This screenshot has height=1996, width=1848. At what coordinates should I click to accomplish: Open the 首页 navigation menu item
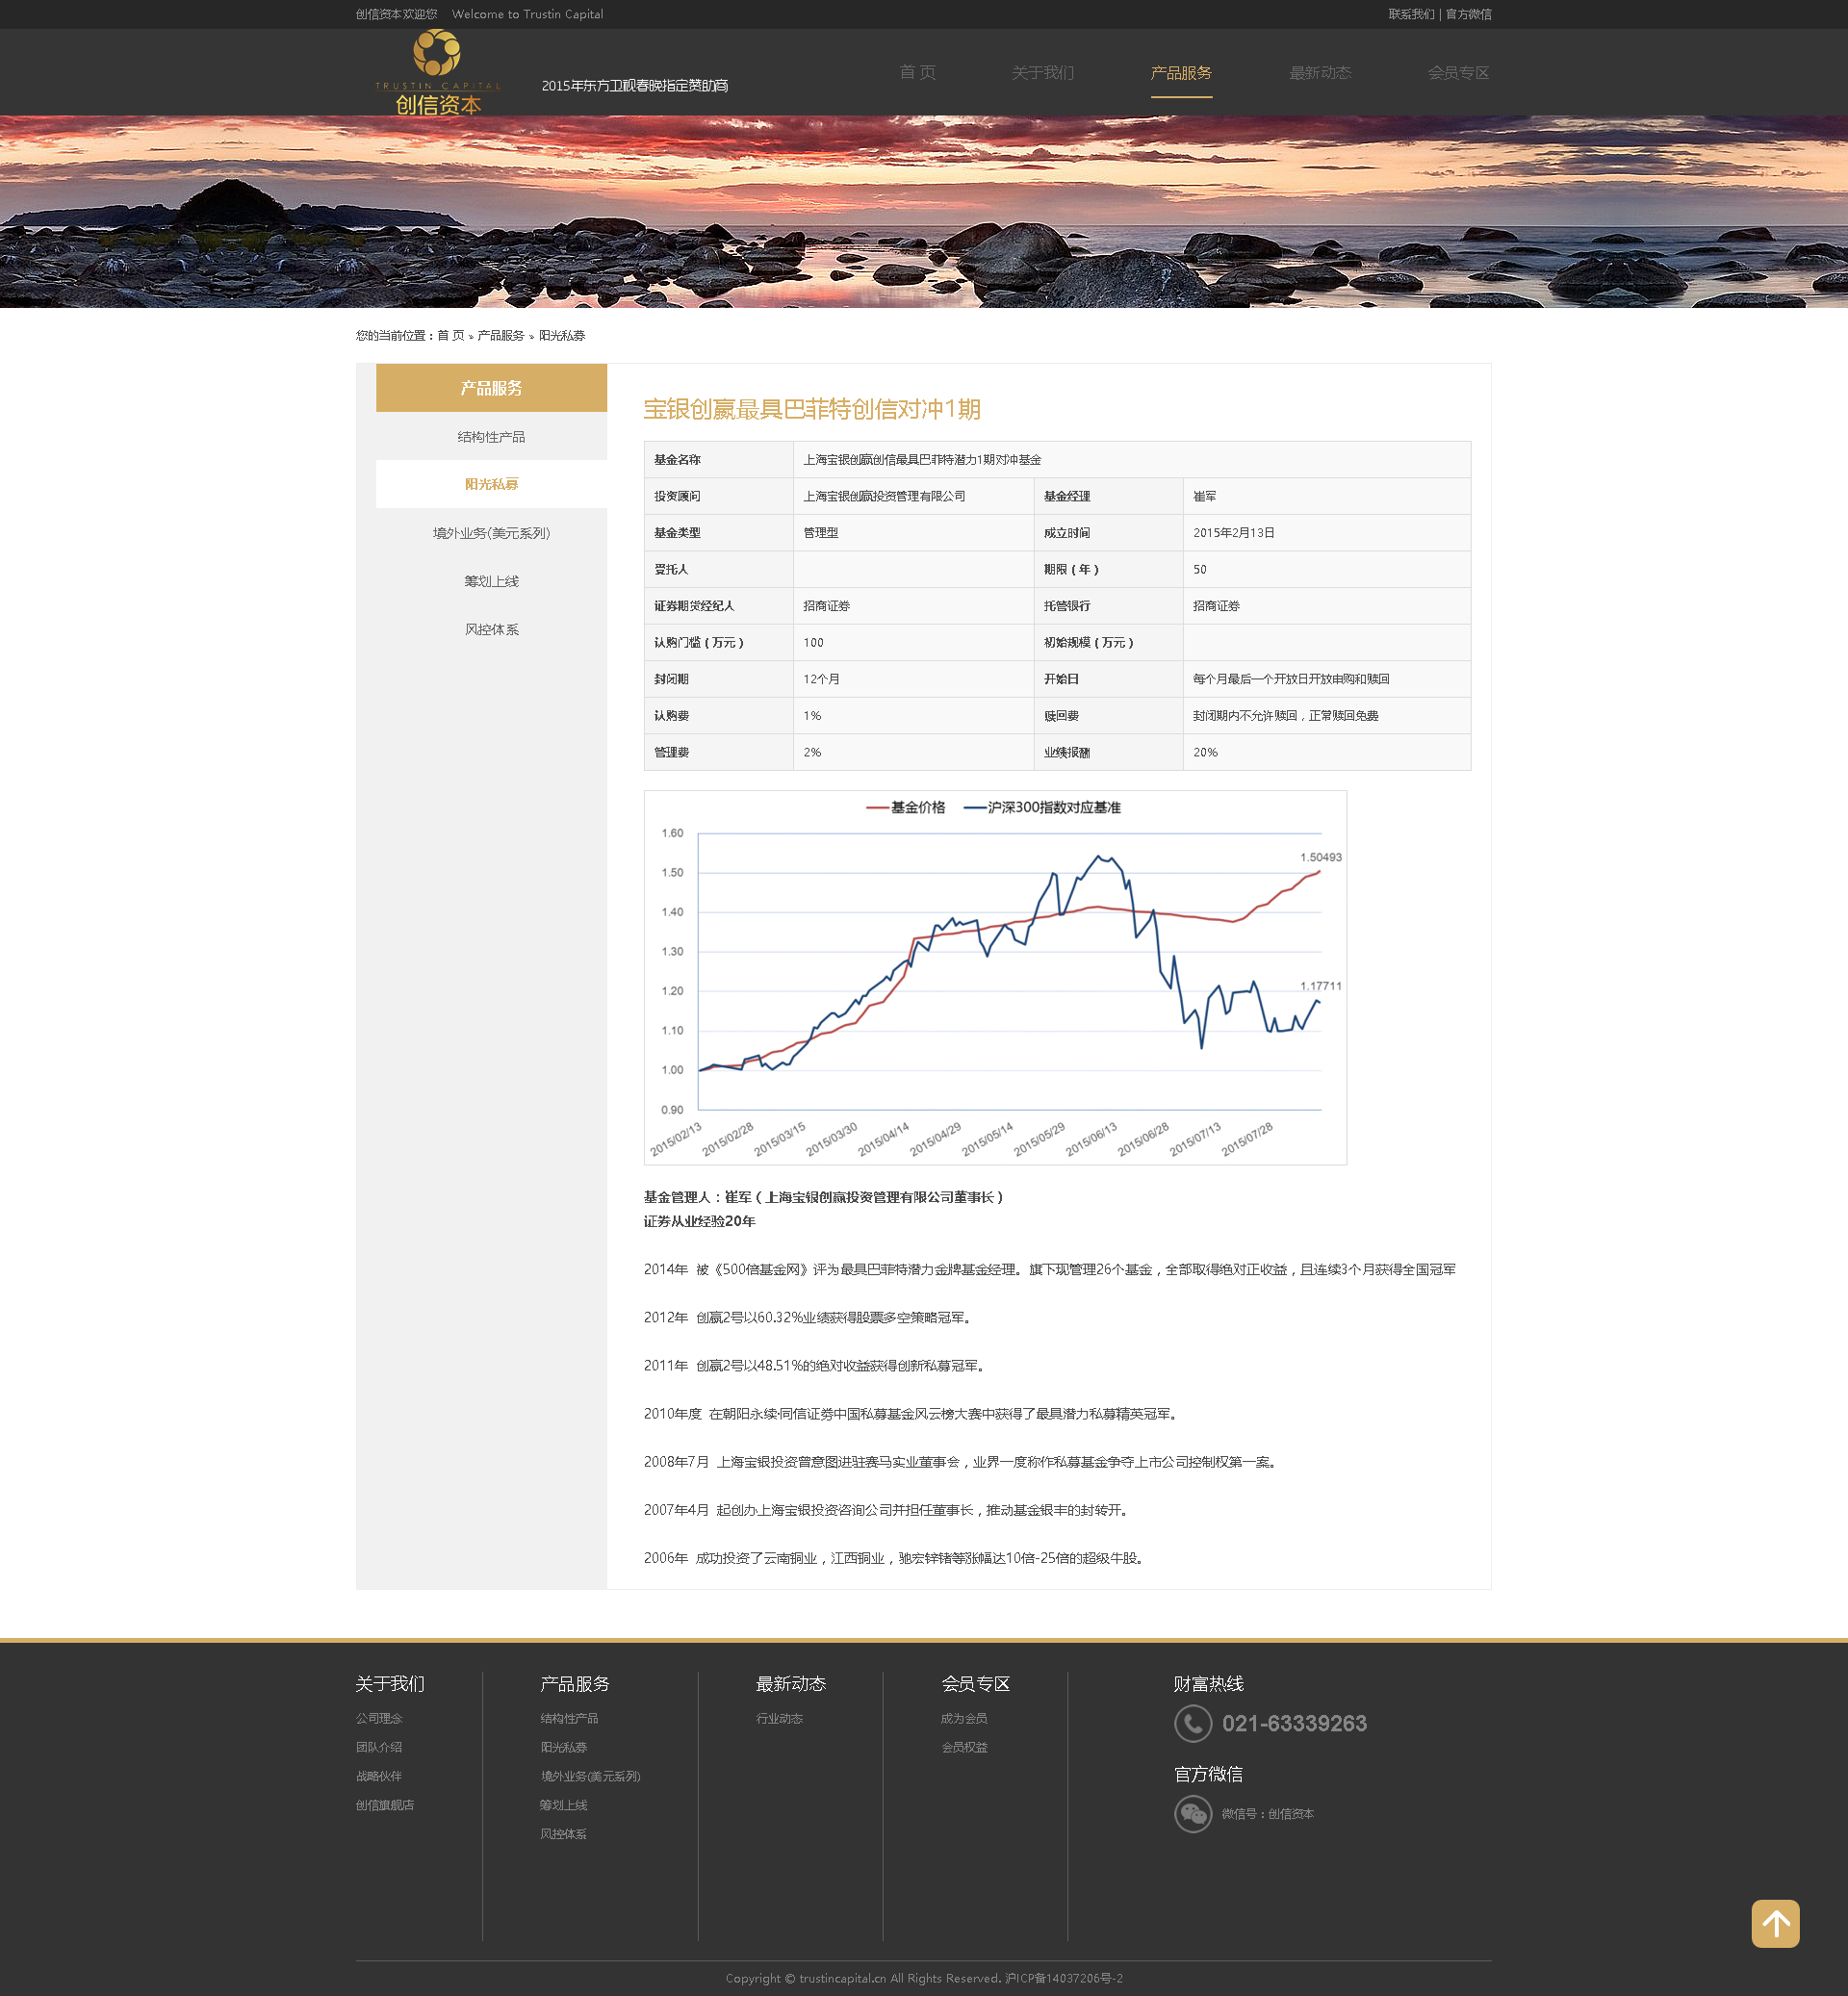[x=917, y=72]
